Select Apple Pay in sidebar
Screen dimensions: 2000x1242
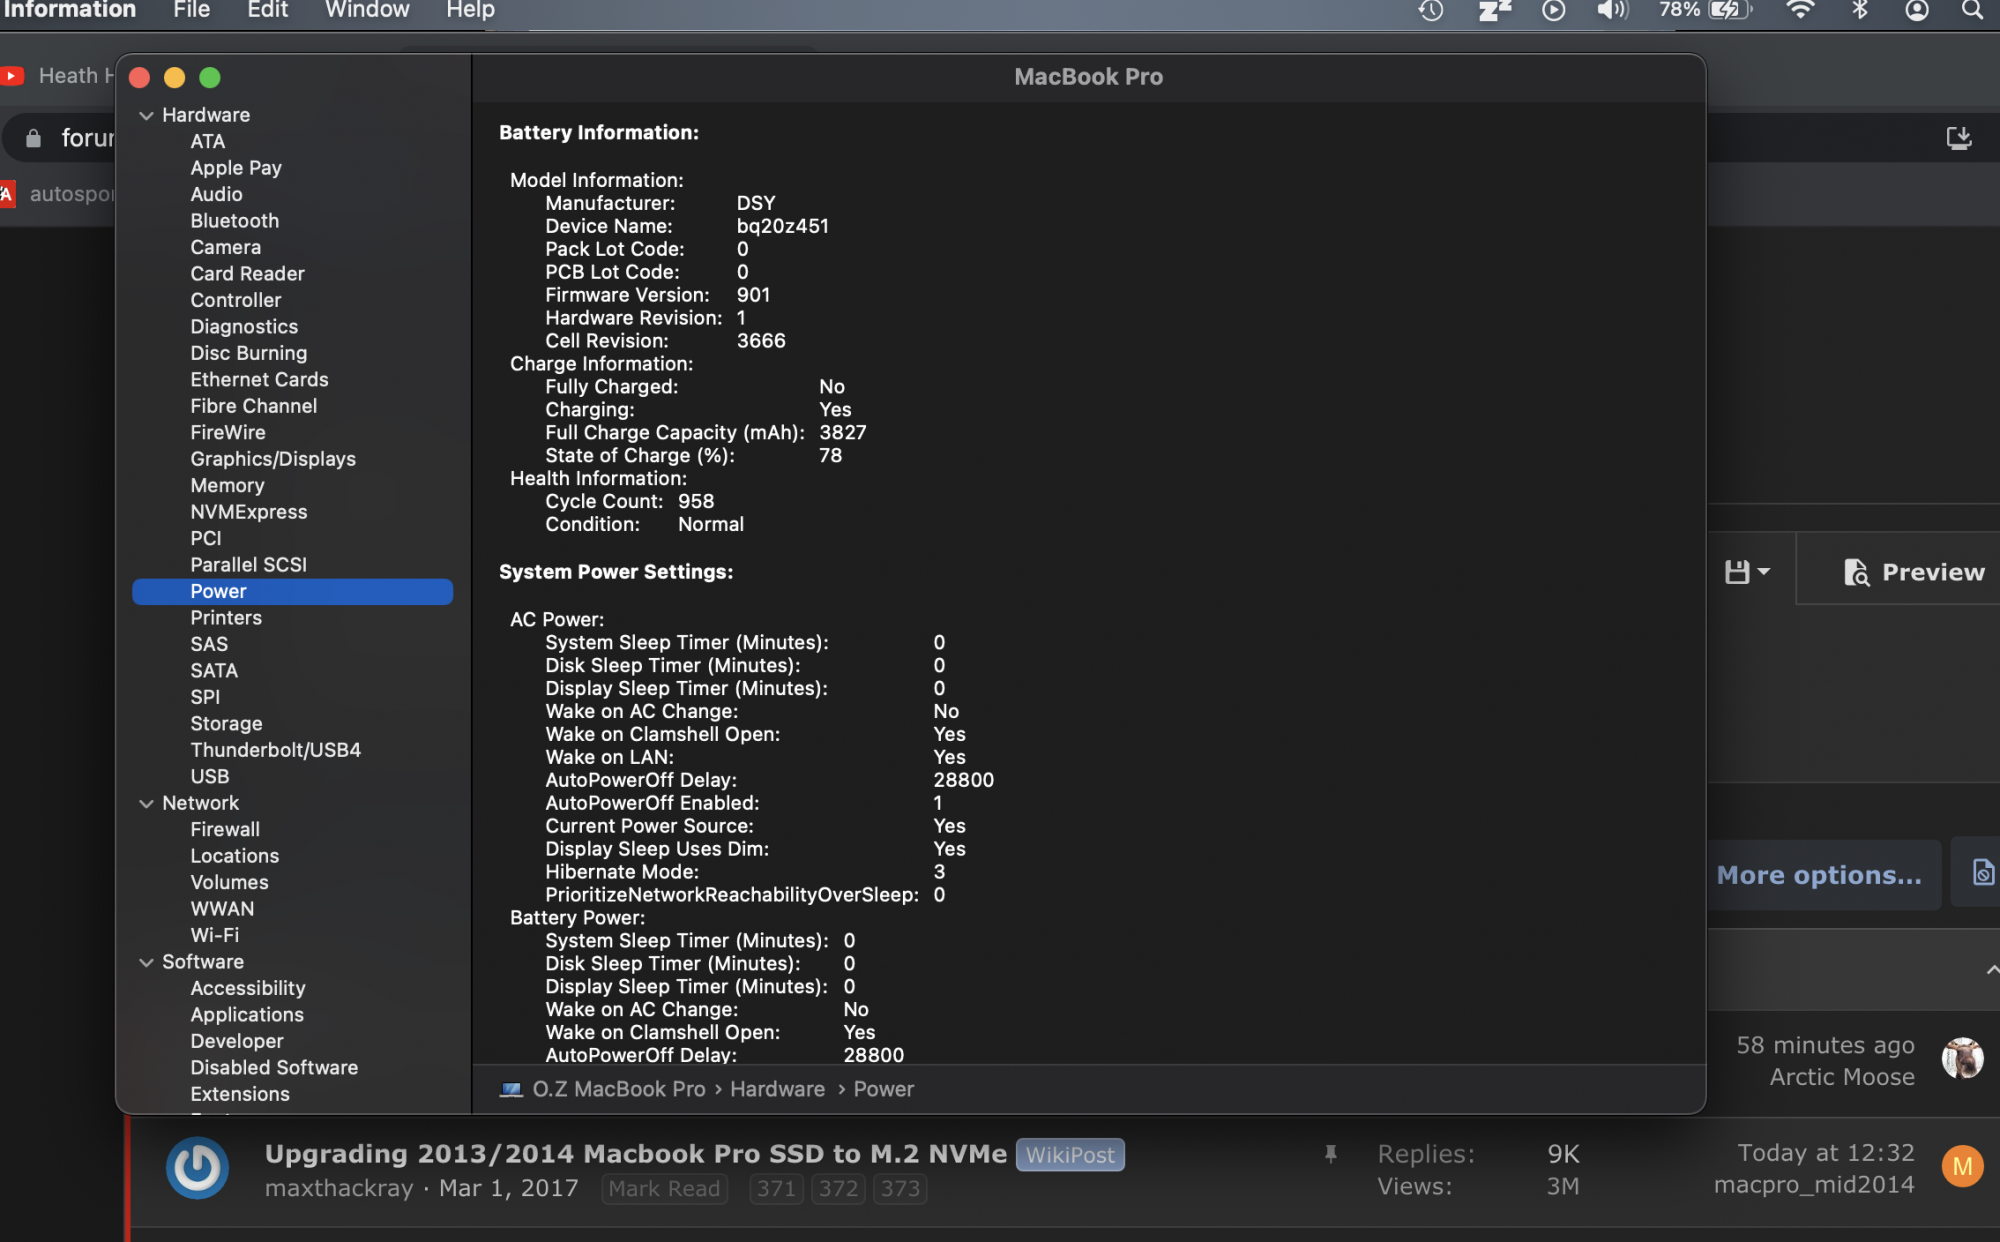[x=236, y=167]
